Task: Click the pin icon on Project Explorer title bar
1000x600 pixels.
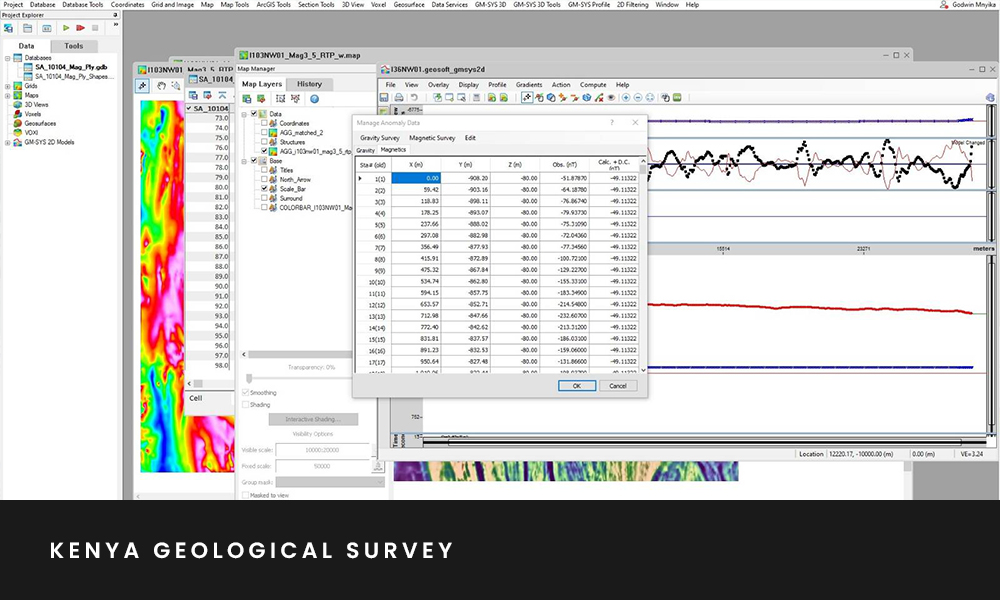Action: click(115, 15)
